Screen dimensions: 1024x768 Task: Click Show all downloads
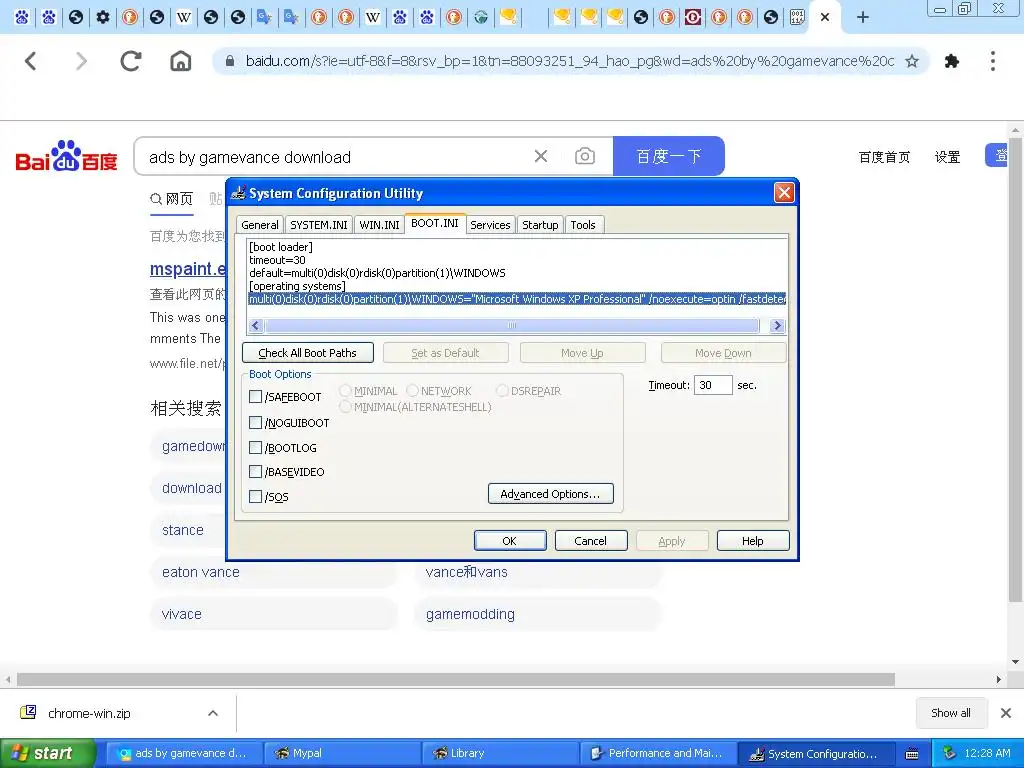tap(950, 713)
